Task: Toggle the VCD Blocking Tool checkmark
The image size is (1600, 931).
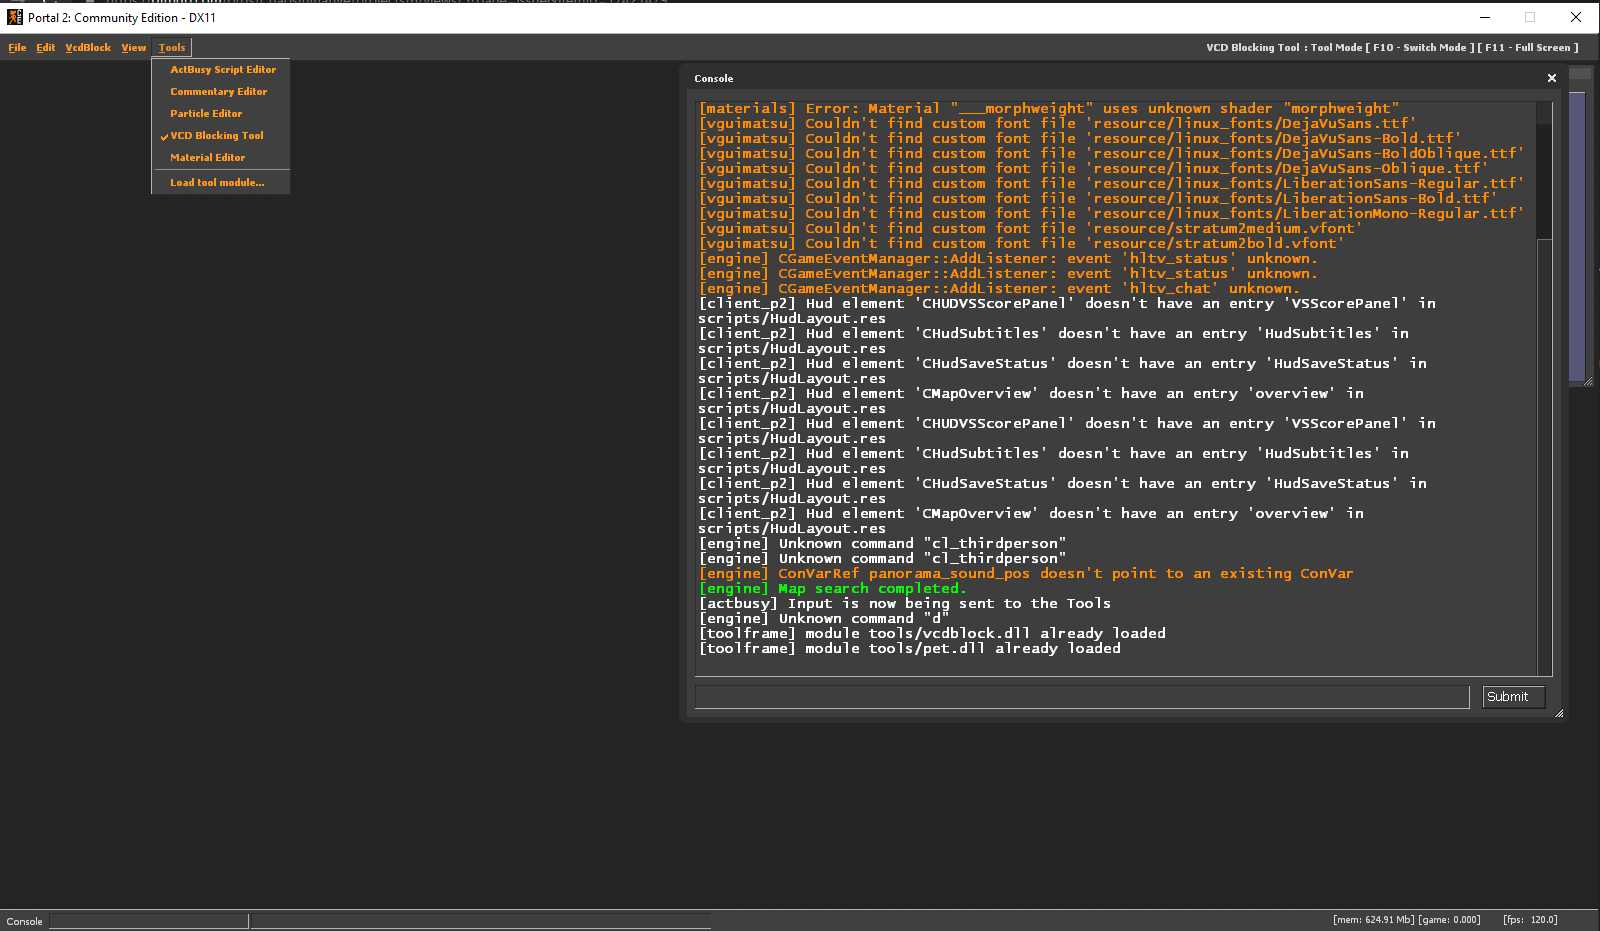Action: point(215,135)
